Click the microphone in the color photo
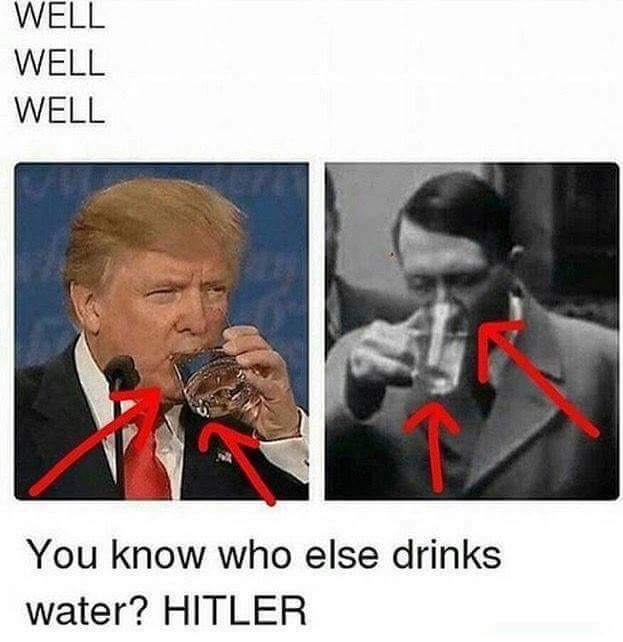 pos(120,373)
